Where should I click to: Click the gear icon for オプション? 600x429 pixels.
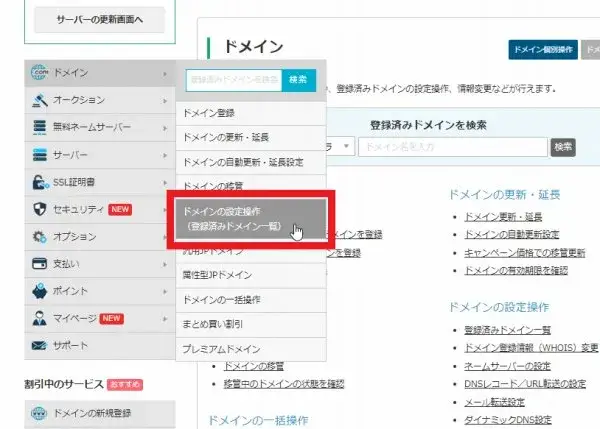[x=39, y=237]
